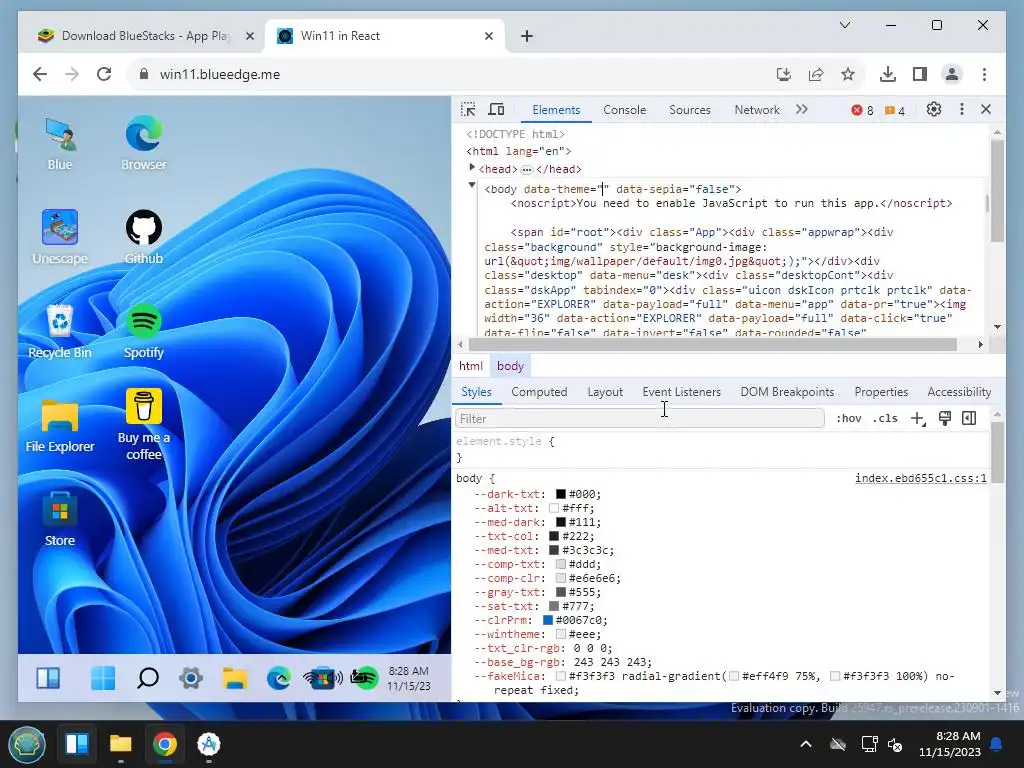Open the Event Listeners tab
Screen dimensions: 1024x768
681,392
